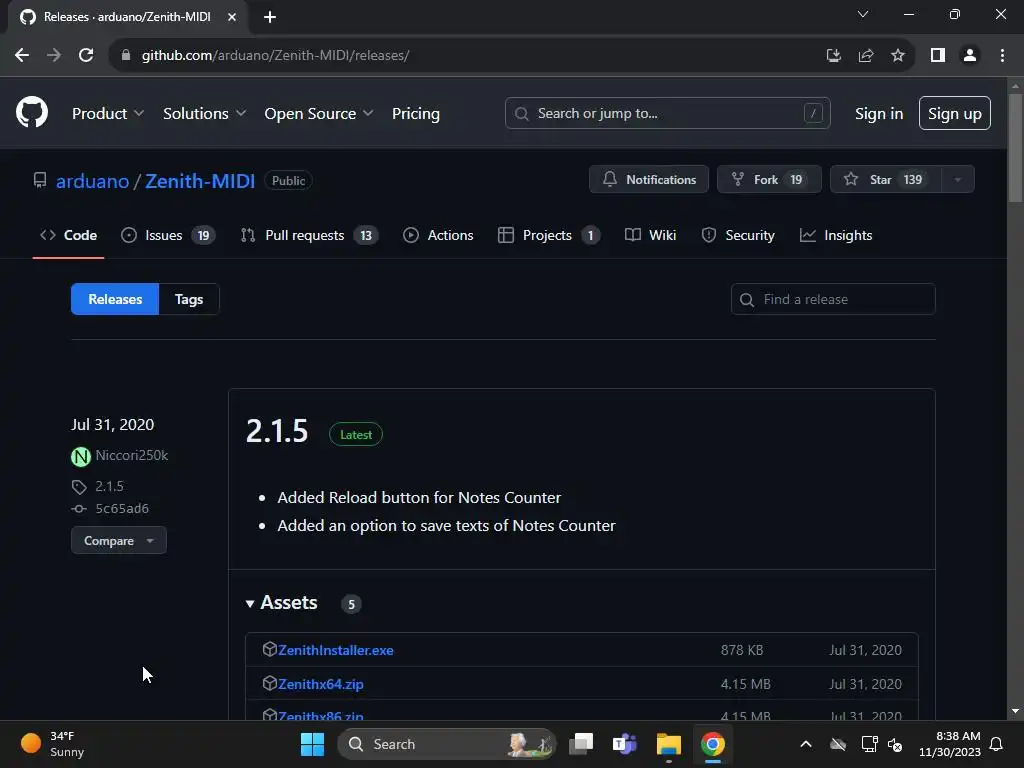
Task: Expand the Open Source menu
Action: pos(319,114)
